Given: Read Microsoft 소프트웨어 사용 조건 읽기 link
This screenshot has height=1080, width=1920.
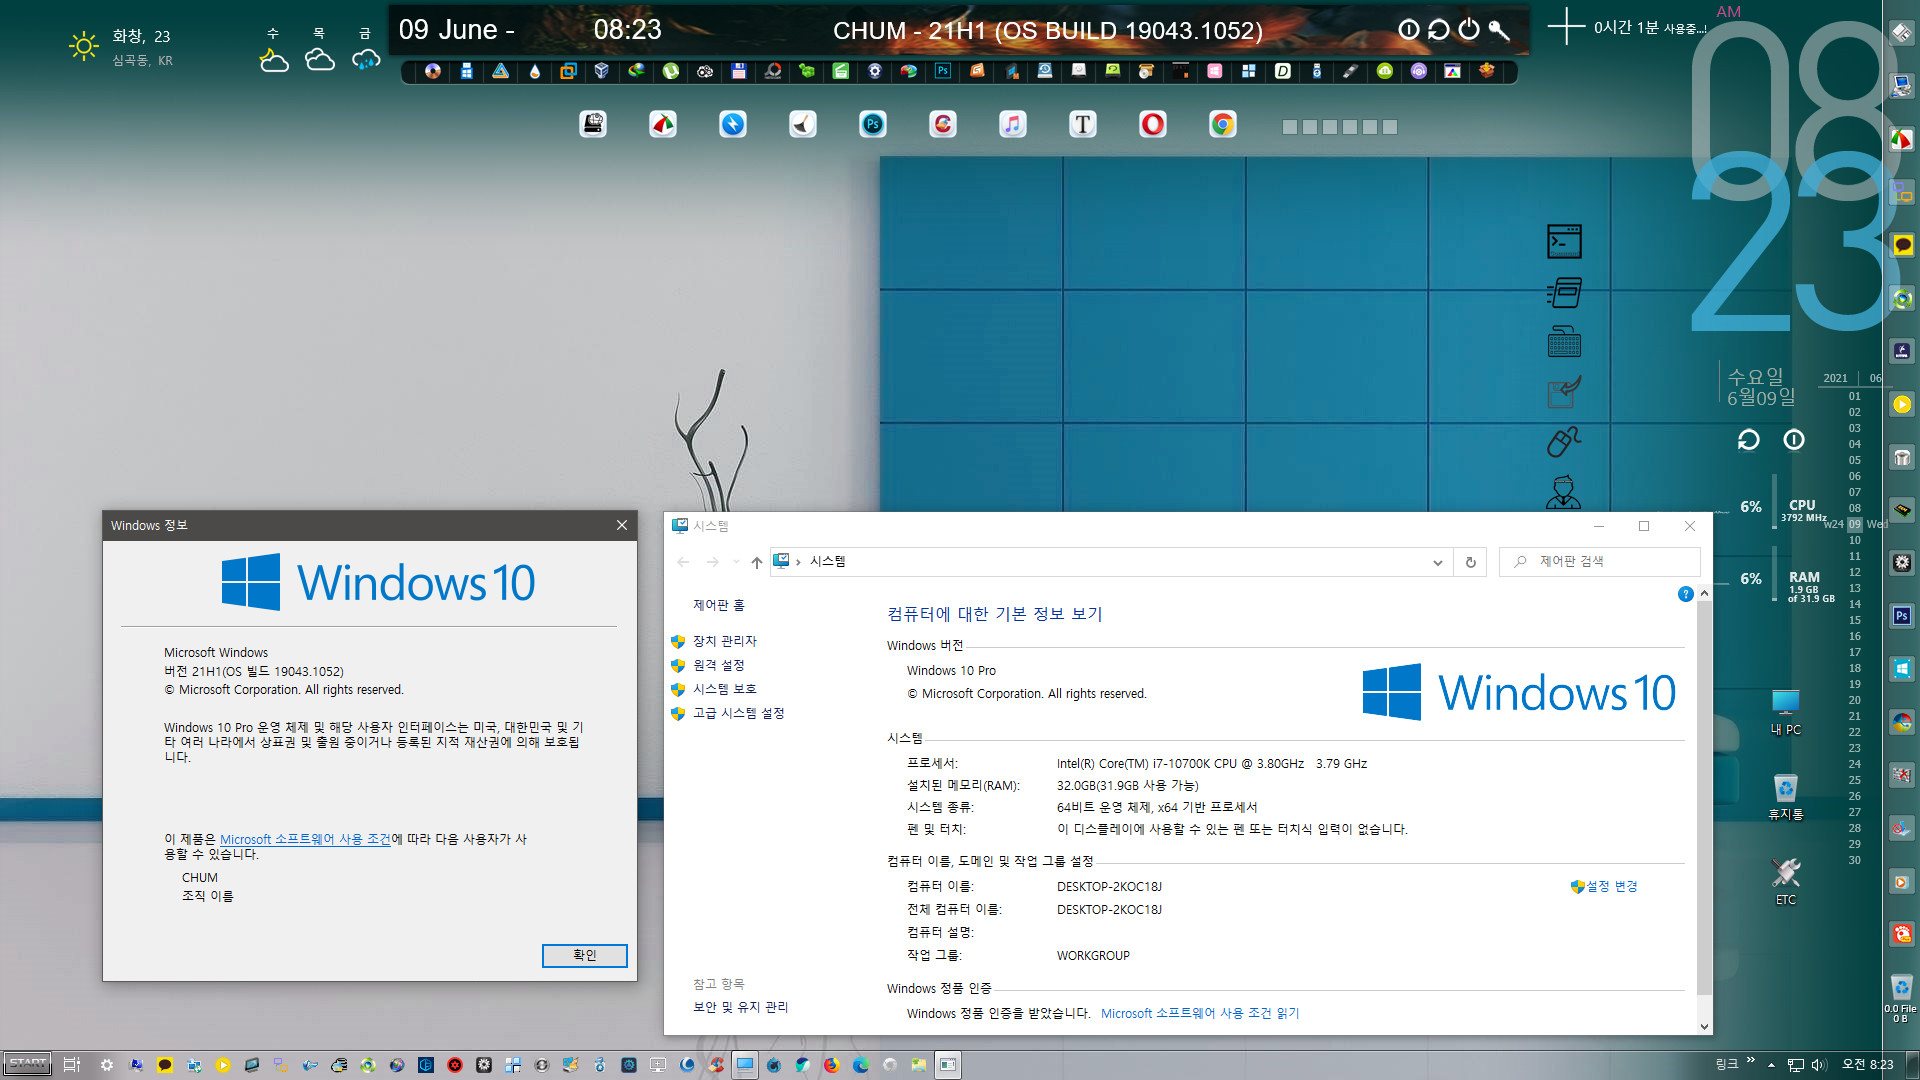Looking at the screenshot, I should [1200, 1014].
